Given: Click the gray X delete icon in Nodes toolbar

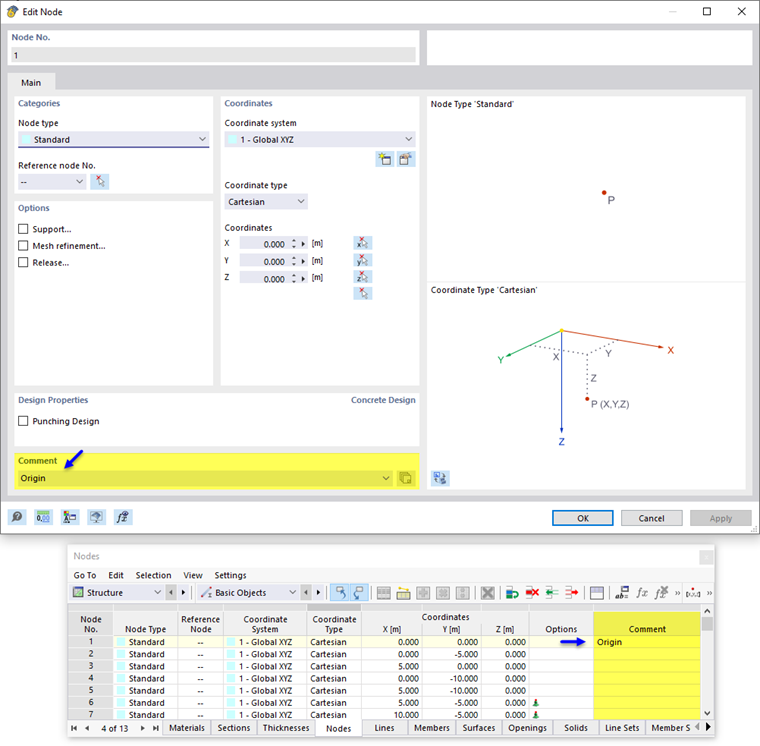Looking at the screenshot, I should (488, 593).
